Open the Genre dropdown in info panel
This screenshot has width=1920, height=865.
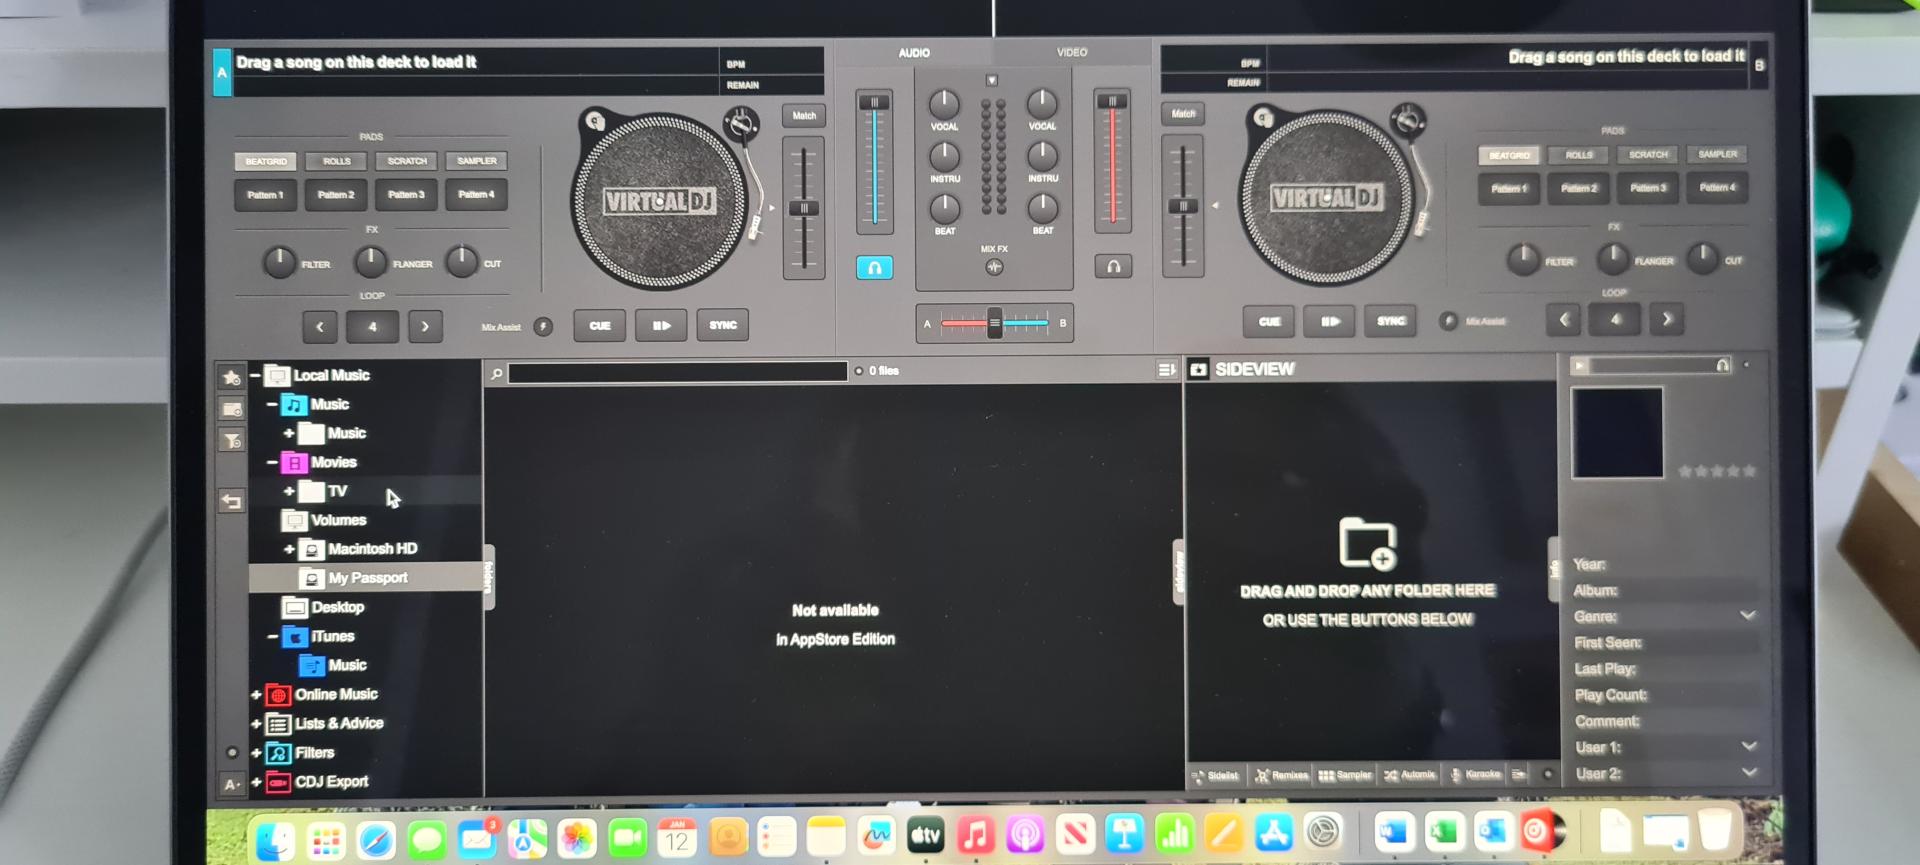click(1747, 616)
